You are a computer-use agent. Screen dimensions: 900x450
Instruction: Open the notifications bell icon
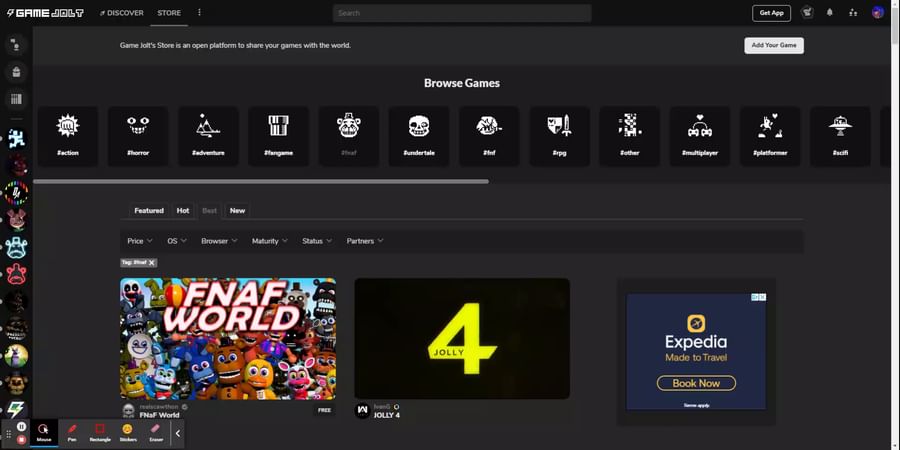coord(829,13)
